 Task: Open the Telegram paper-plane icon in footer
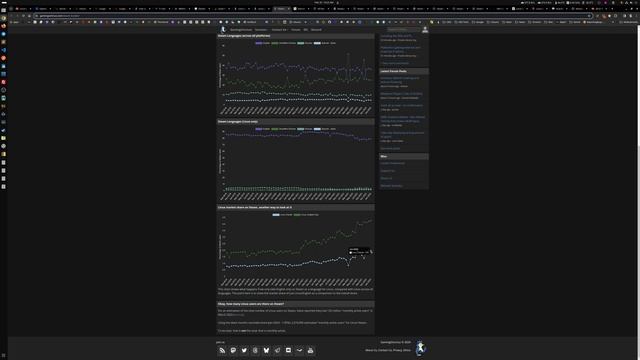(277, 350)
